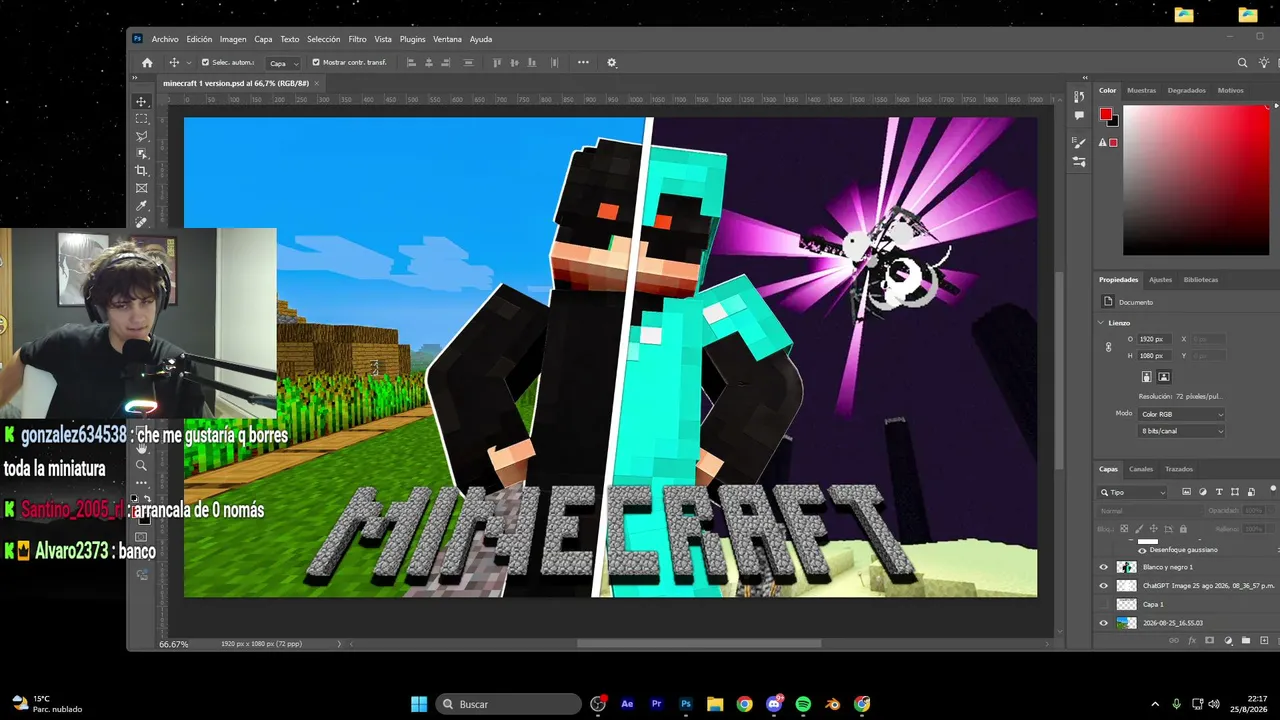Open the History panel icon
The height and width of the screenshot is (720, 1280).
[x=1079, y=97]
